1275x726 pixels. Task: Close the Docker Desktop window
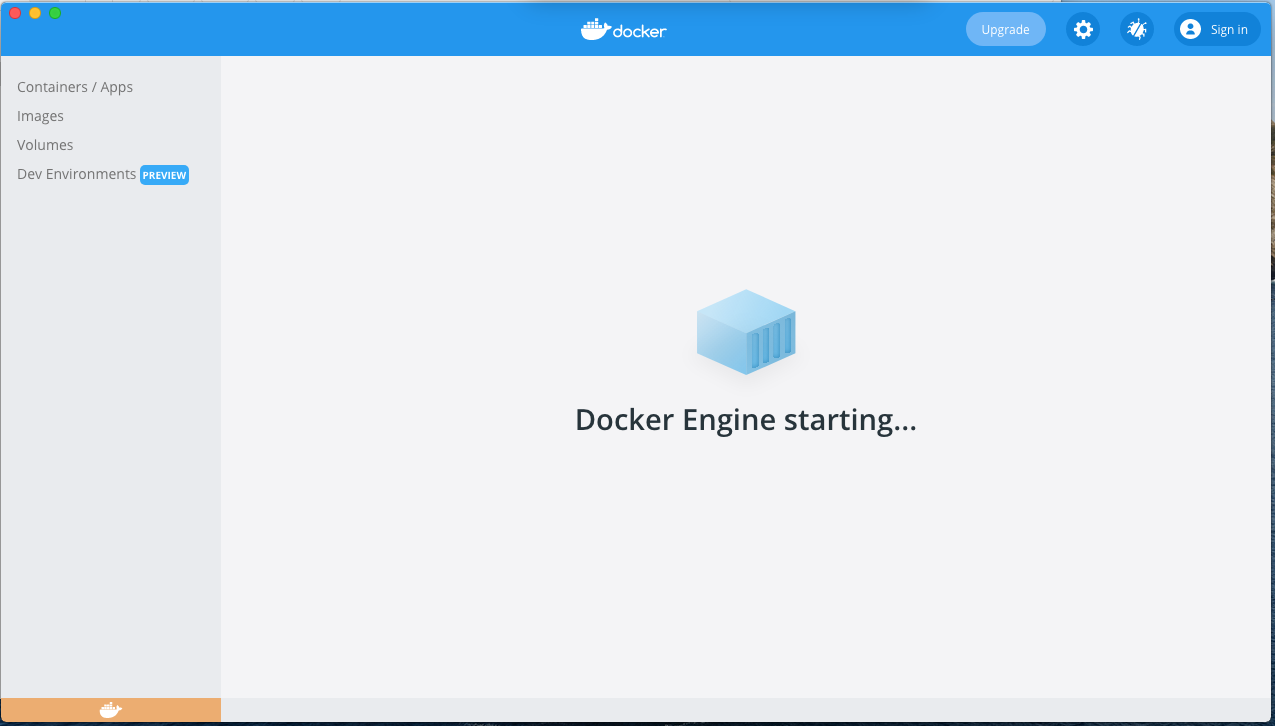[15, 13]
